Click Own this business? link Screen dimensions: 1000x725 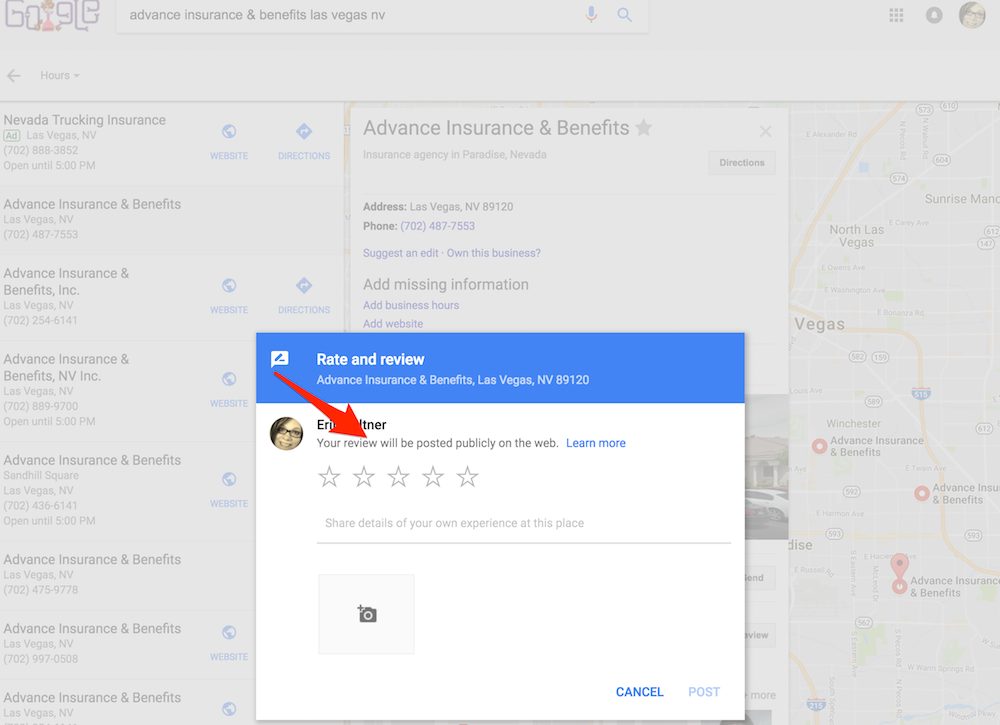coord(494,253)
